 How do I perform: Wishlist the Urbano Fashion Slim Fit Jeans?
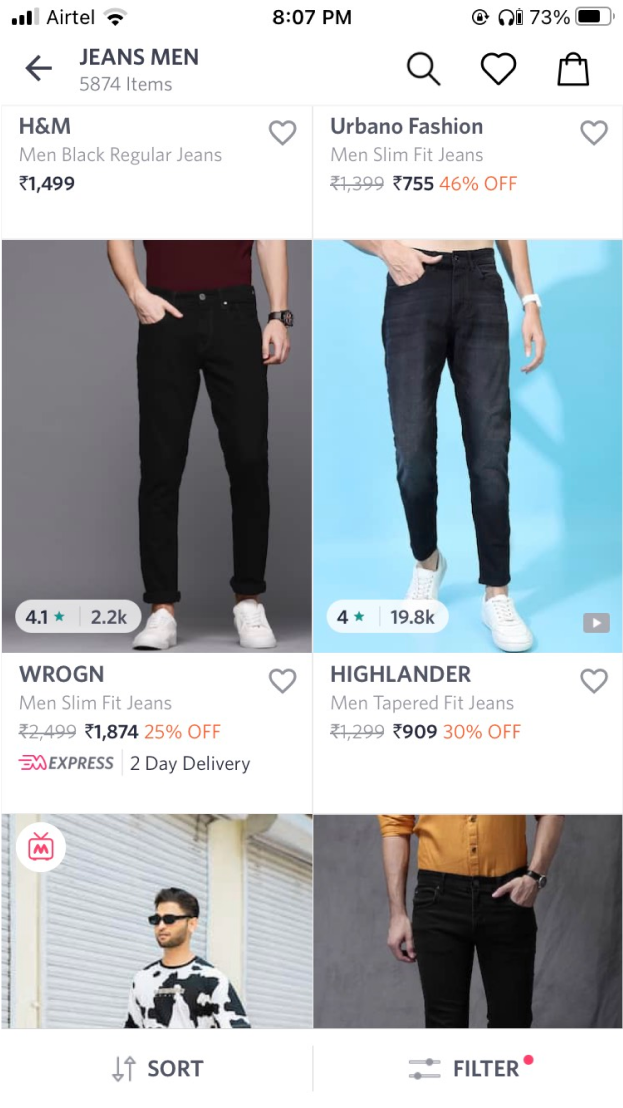[x=594, y=132]
